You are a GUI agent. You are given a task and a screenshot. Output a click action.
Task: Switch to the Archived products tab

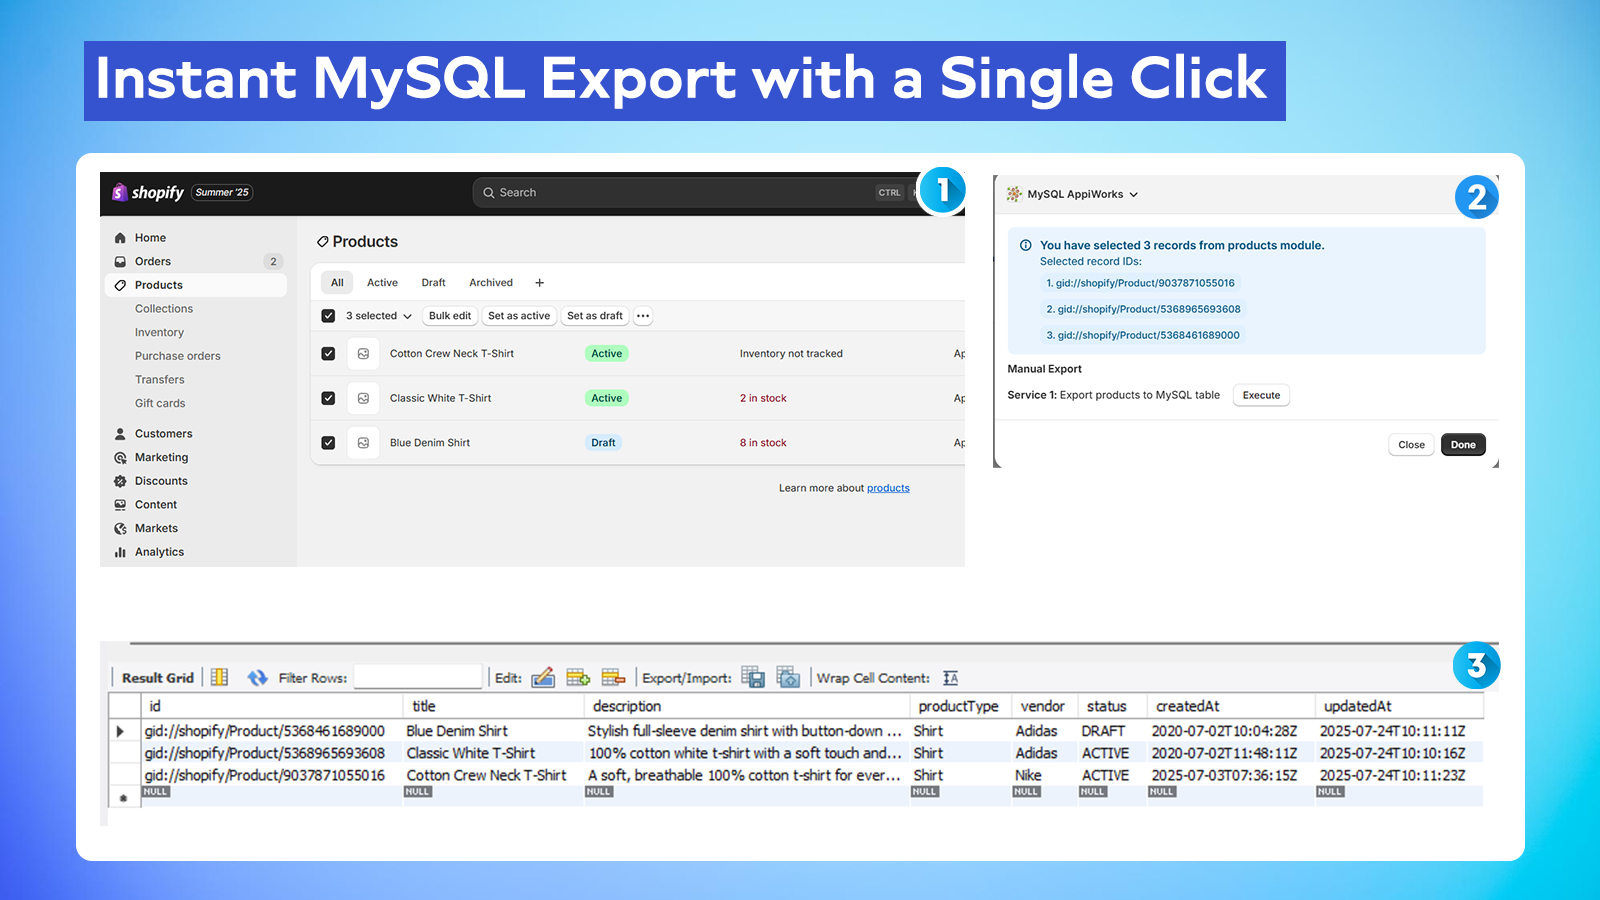coord(490,282)
